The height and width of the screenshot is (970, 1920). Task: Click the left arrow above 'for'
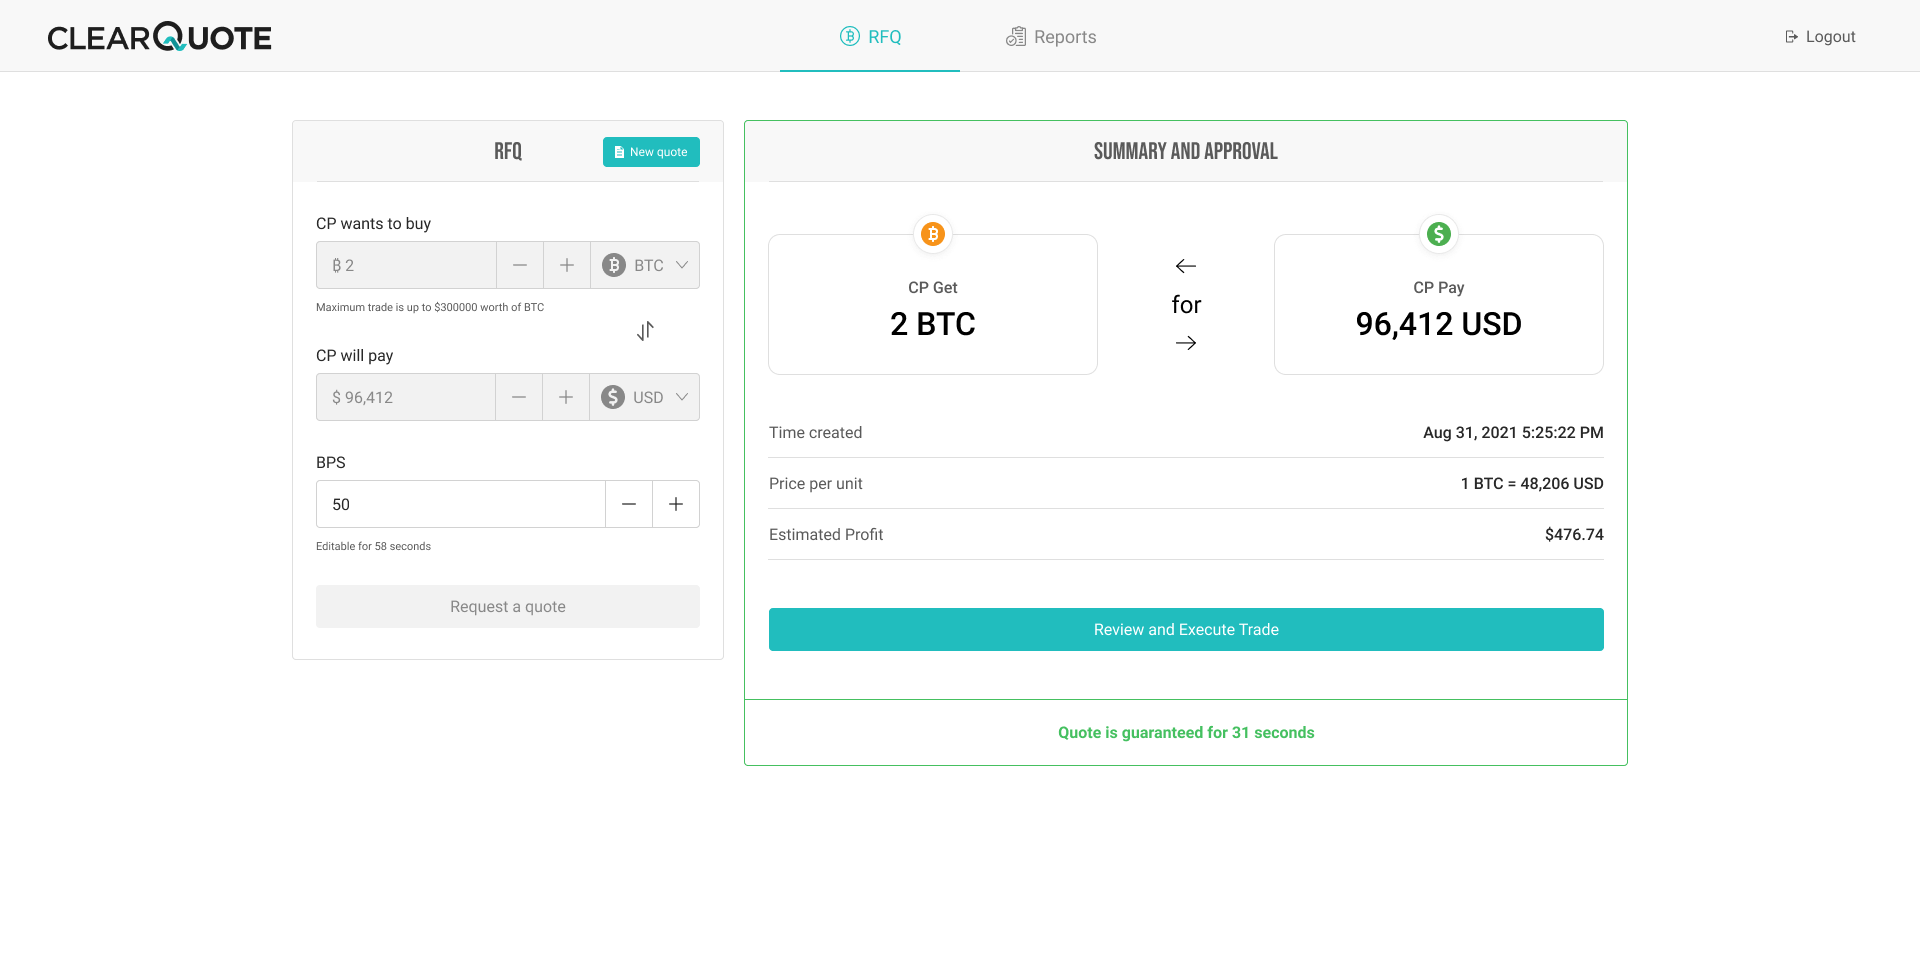coord(1186,266)
